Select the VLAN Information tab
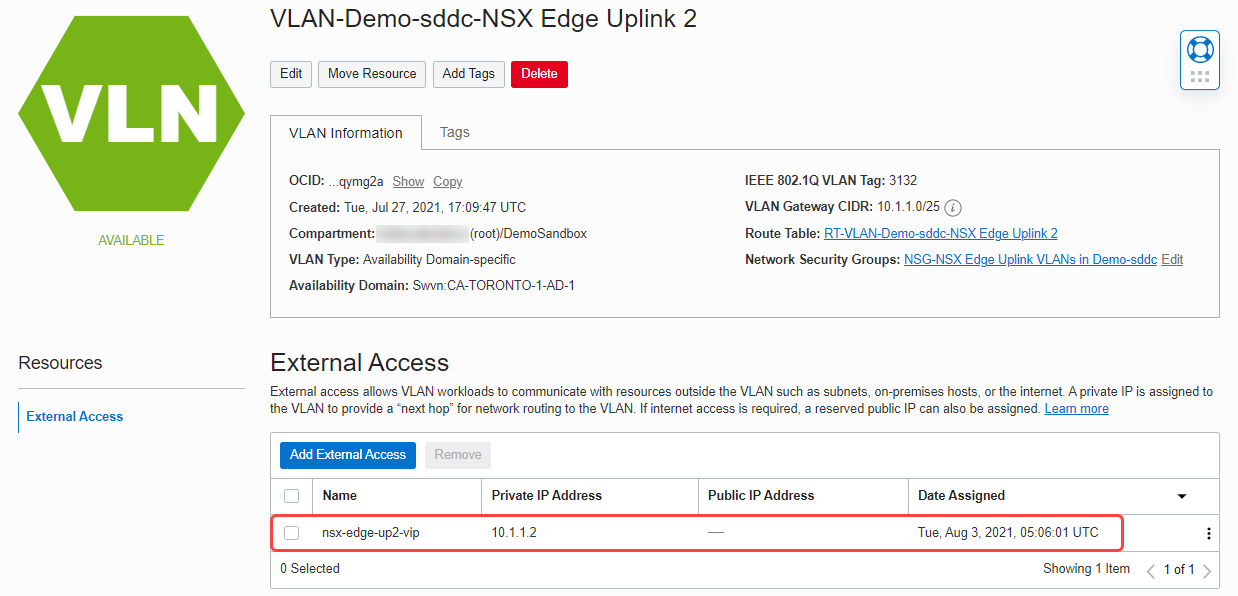The width and height of the screenshot is (1238, 596). tap(346, 131)
